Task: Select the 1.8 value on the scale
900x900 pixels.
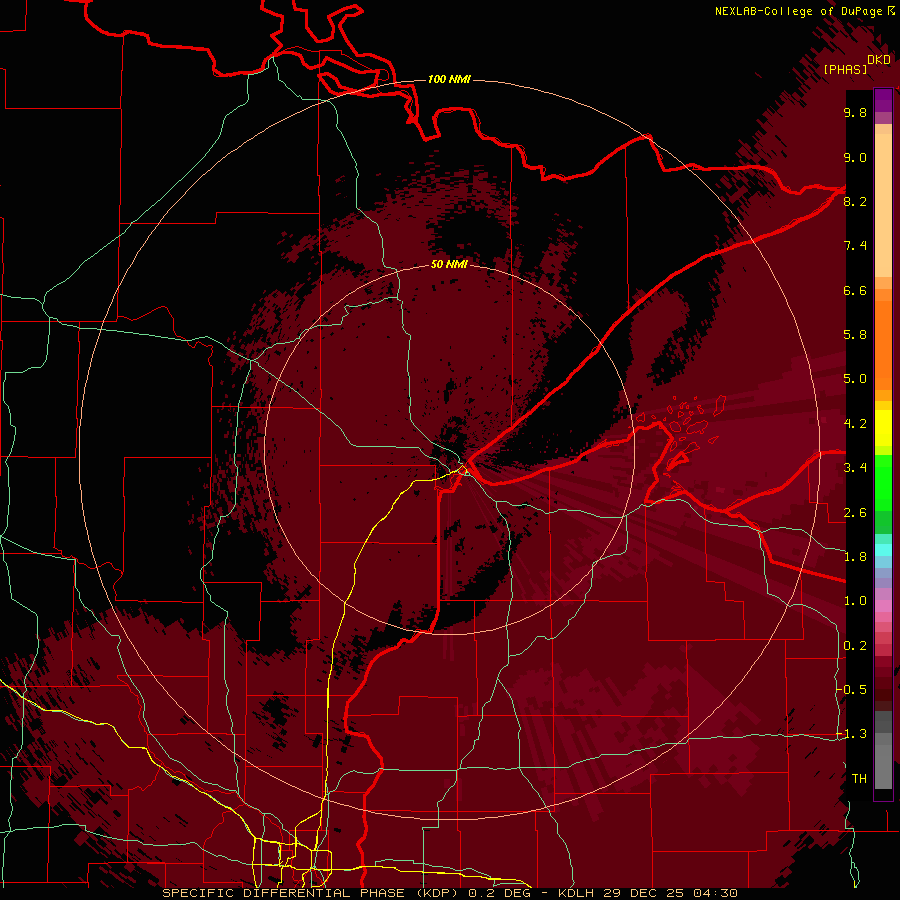Action: [x=855, y=557]
